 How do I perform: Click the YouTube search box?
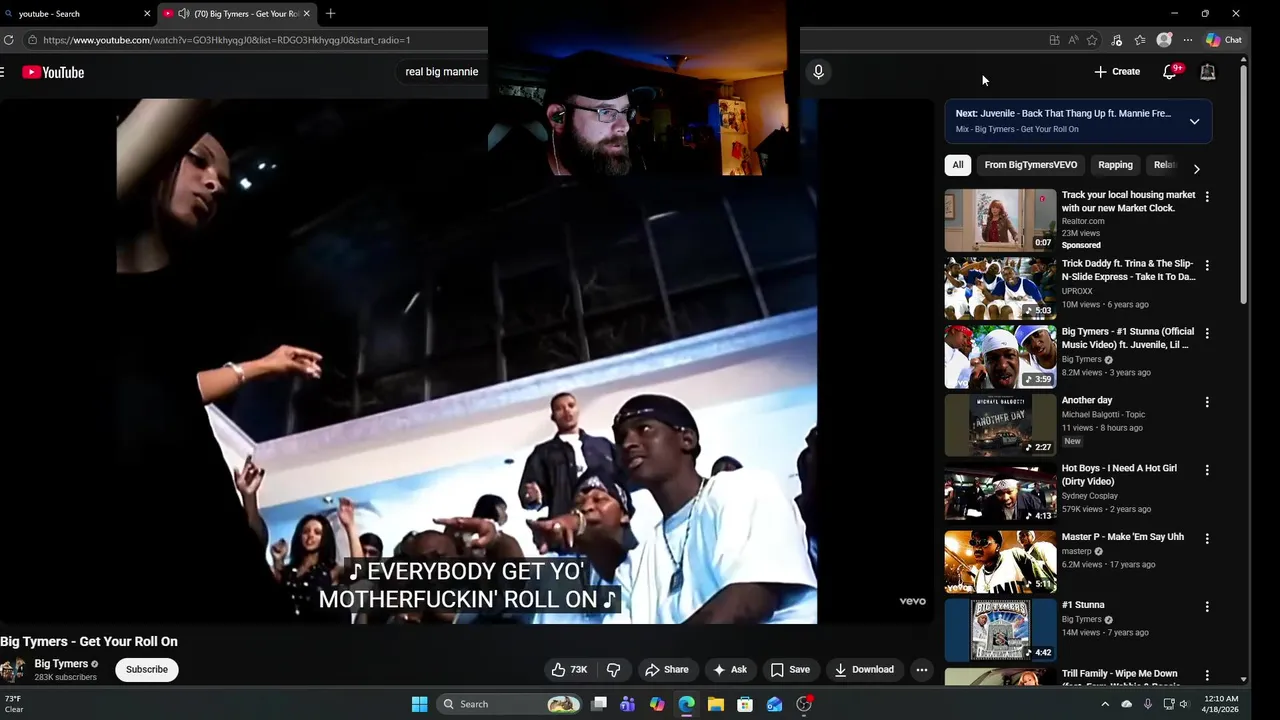point(442,72)
